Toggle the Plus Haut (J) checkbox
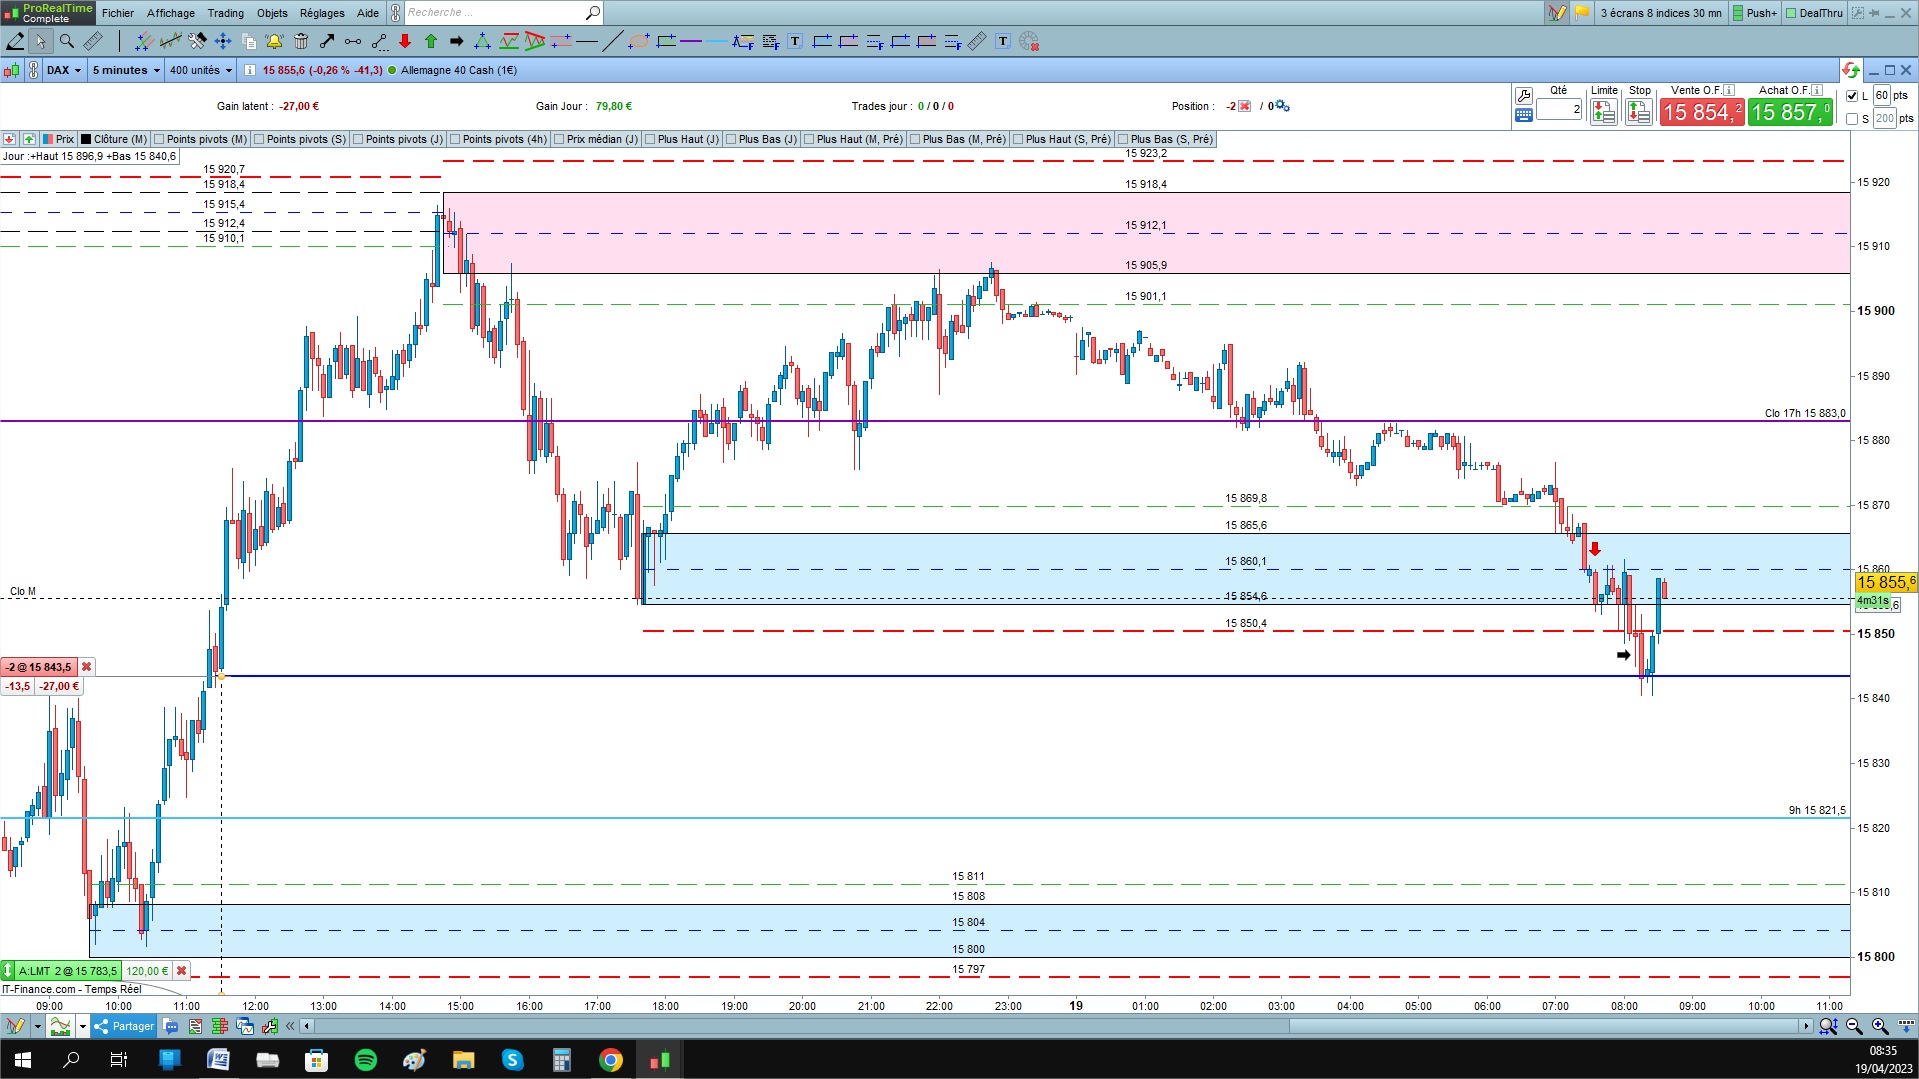The width and height of the screenshot is (1919, 1079). coord(650,139)
